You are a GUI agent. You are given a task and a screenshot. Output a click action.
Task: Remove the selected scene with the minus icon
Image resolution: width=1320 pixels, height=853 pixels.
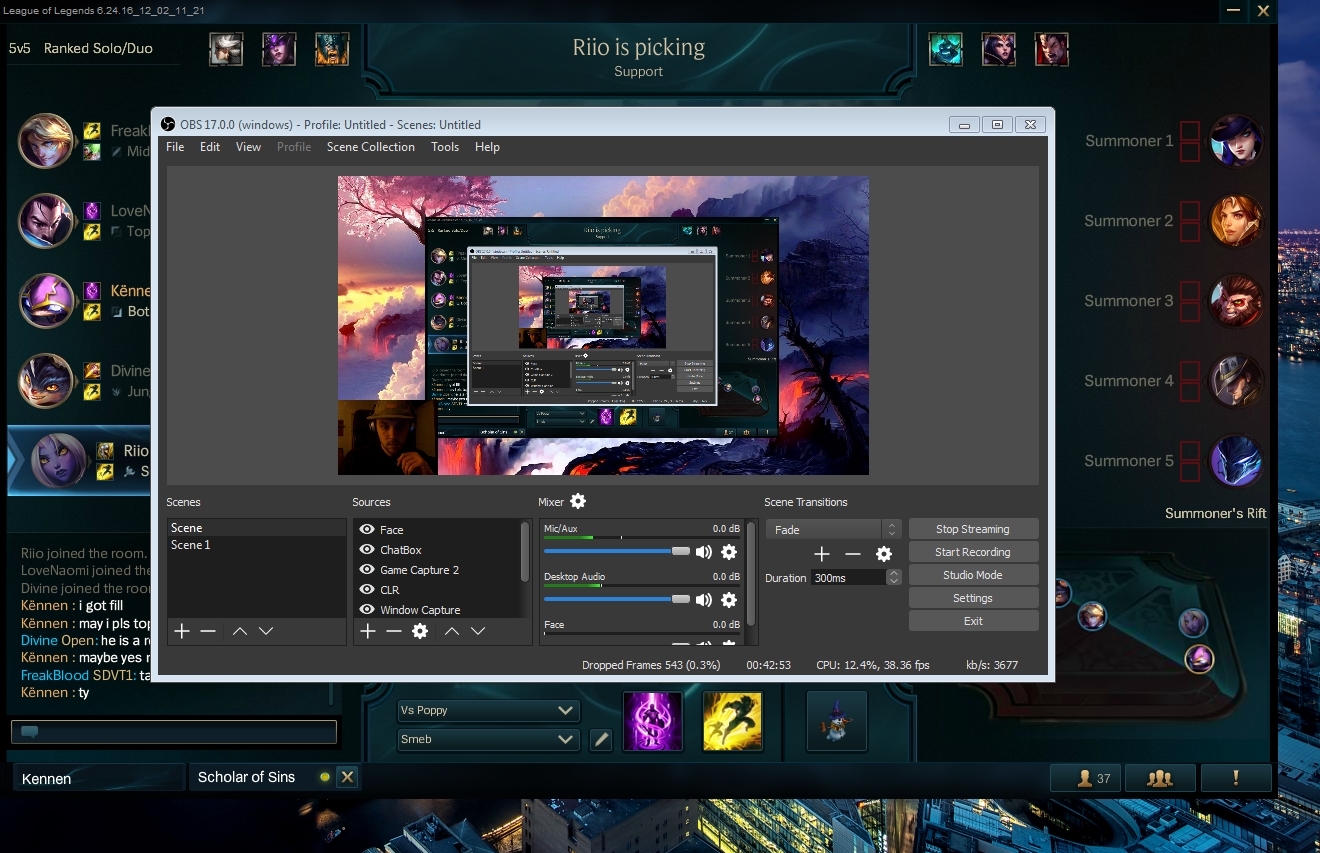click(x=208, y=631)
